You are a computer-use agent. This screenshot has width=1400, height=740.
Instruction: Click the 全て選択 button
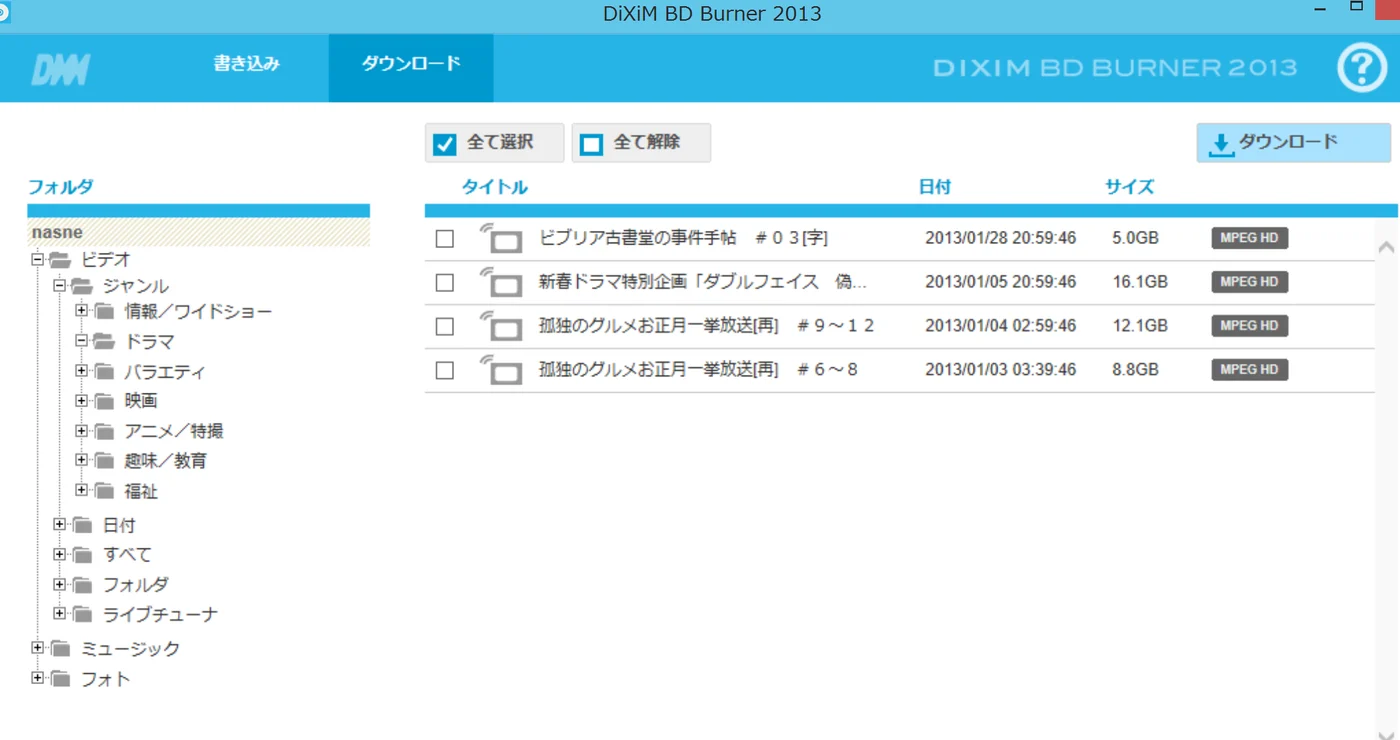pos(494,143)
